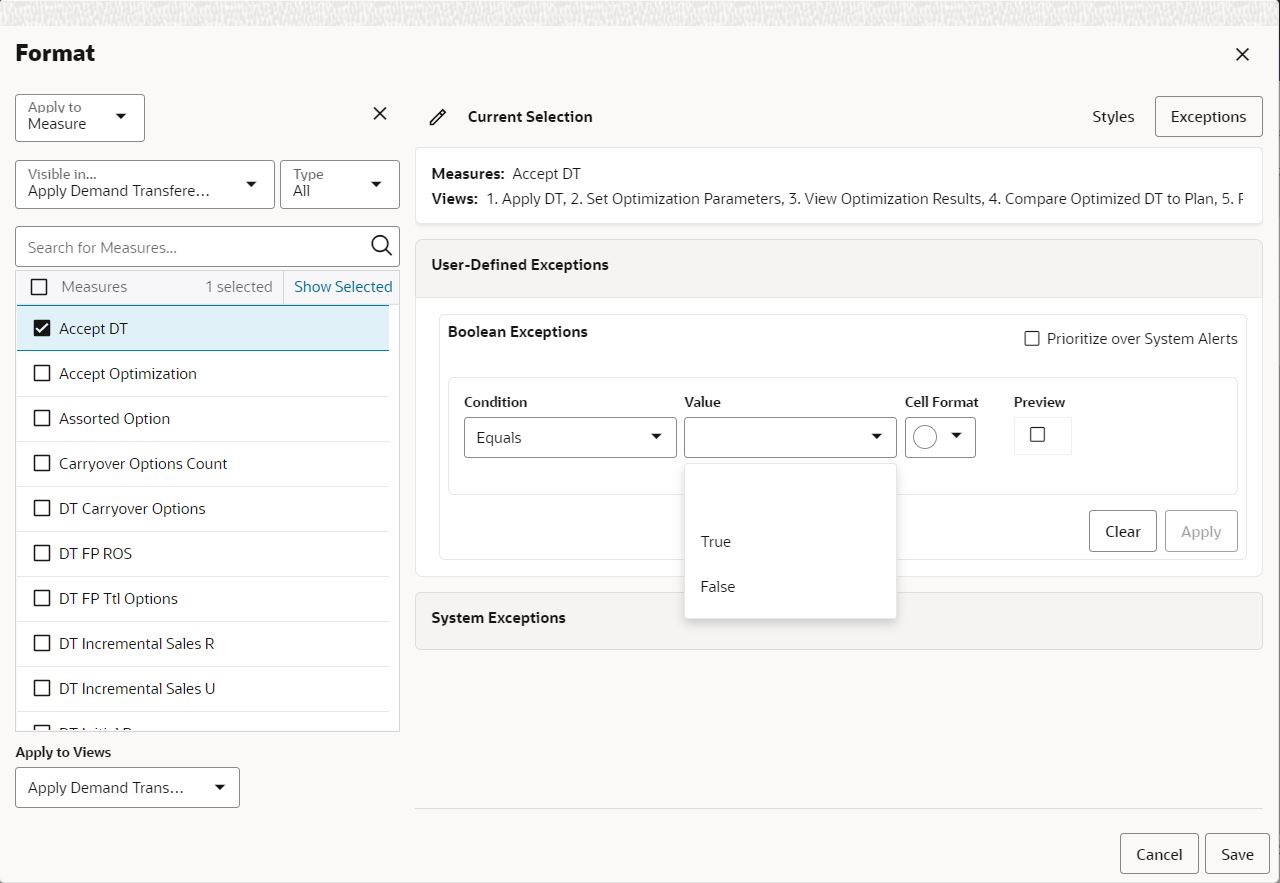Close the Format dialog with the X icon

1242,54
